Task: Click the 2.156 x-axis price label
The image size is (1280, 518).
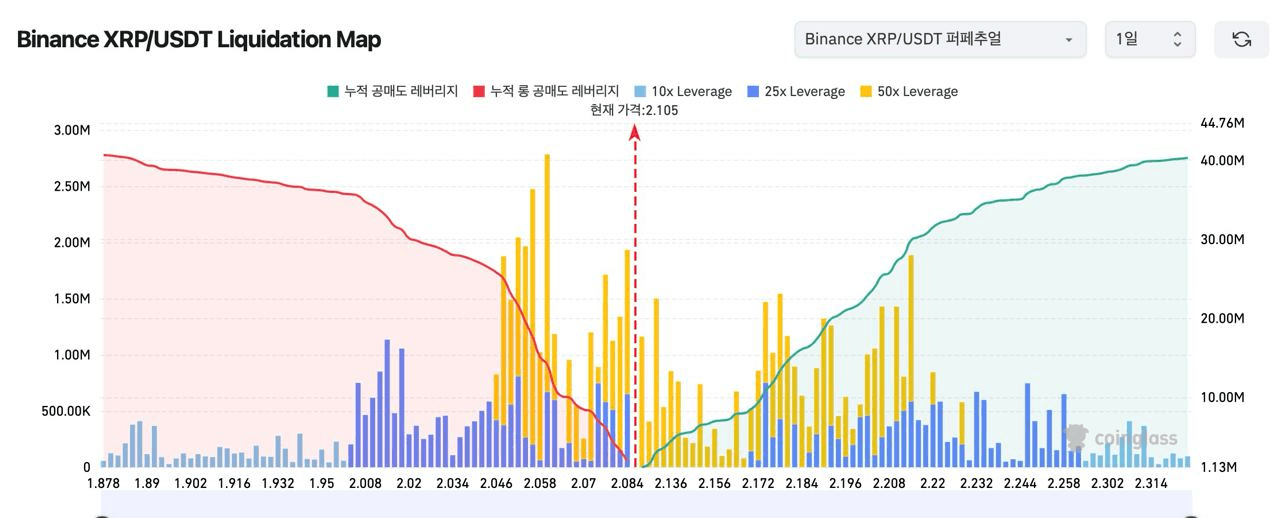Action: click(x=714, y=484)
